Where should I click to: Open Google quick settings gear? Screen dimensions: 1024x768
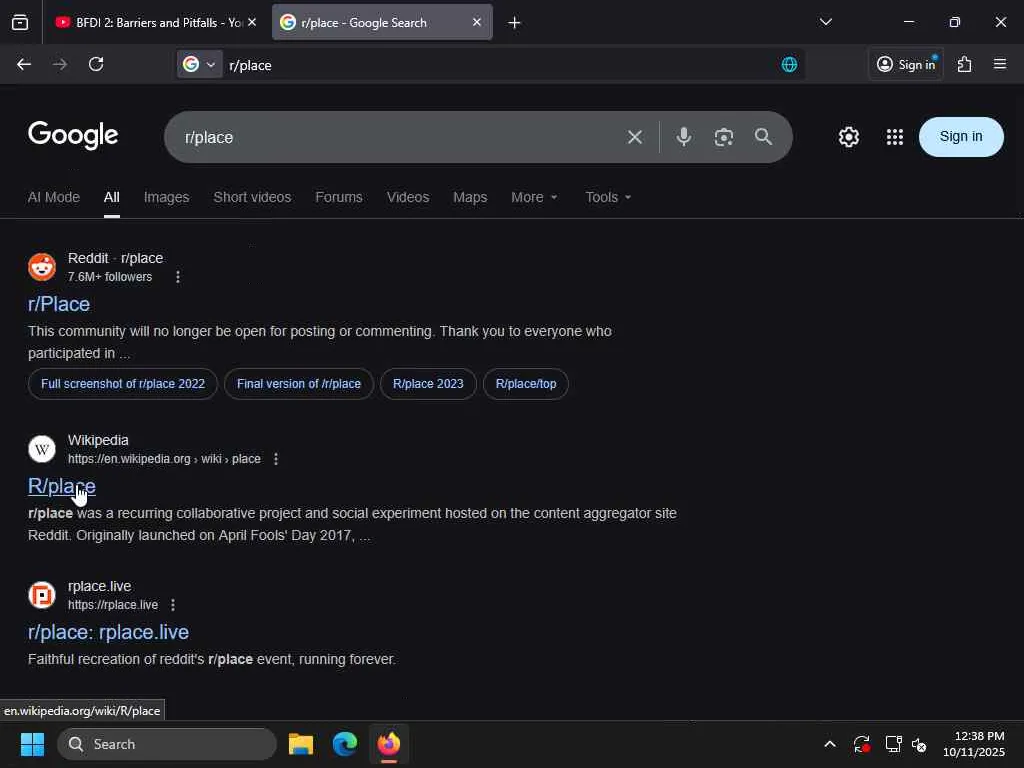[848, 137]
